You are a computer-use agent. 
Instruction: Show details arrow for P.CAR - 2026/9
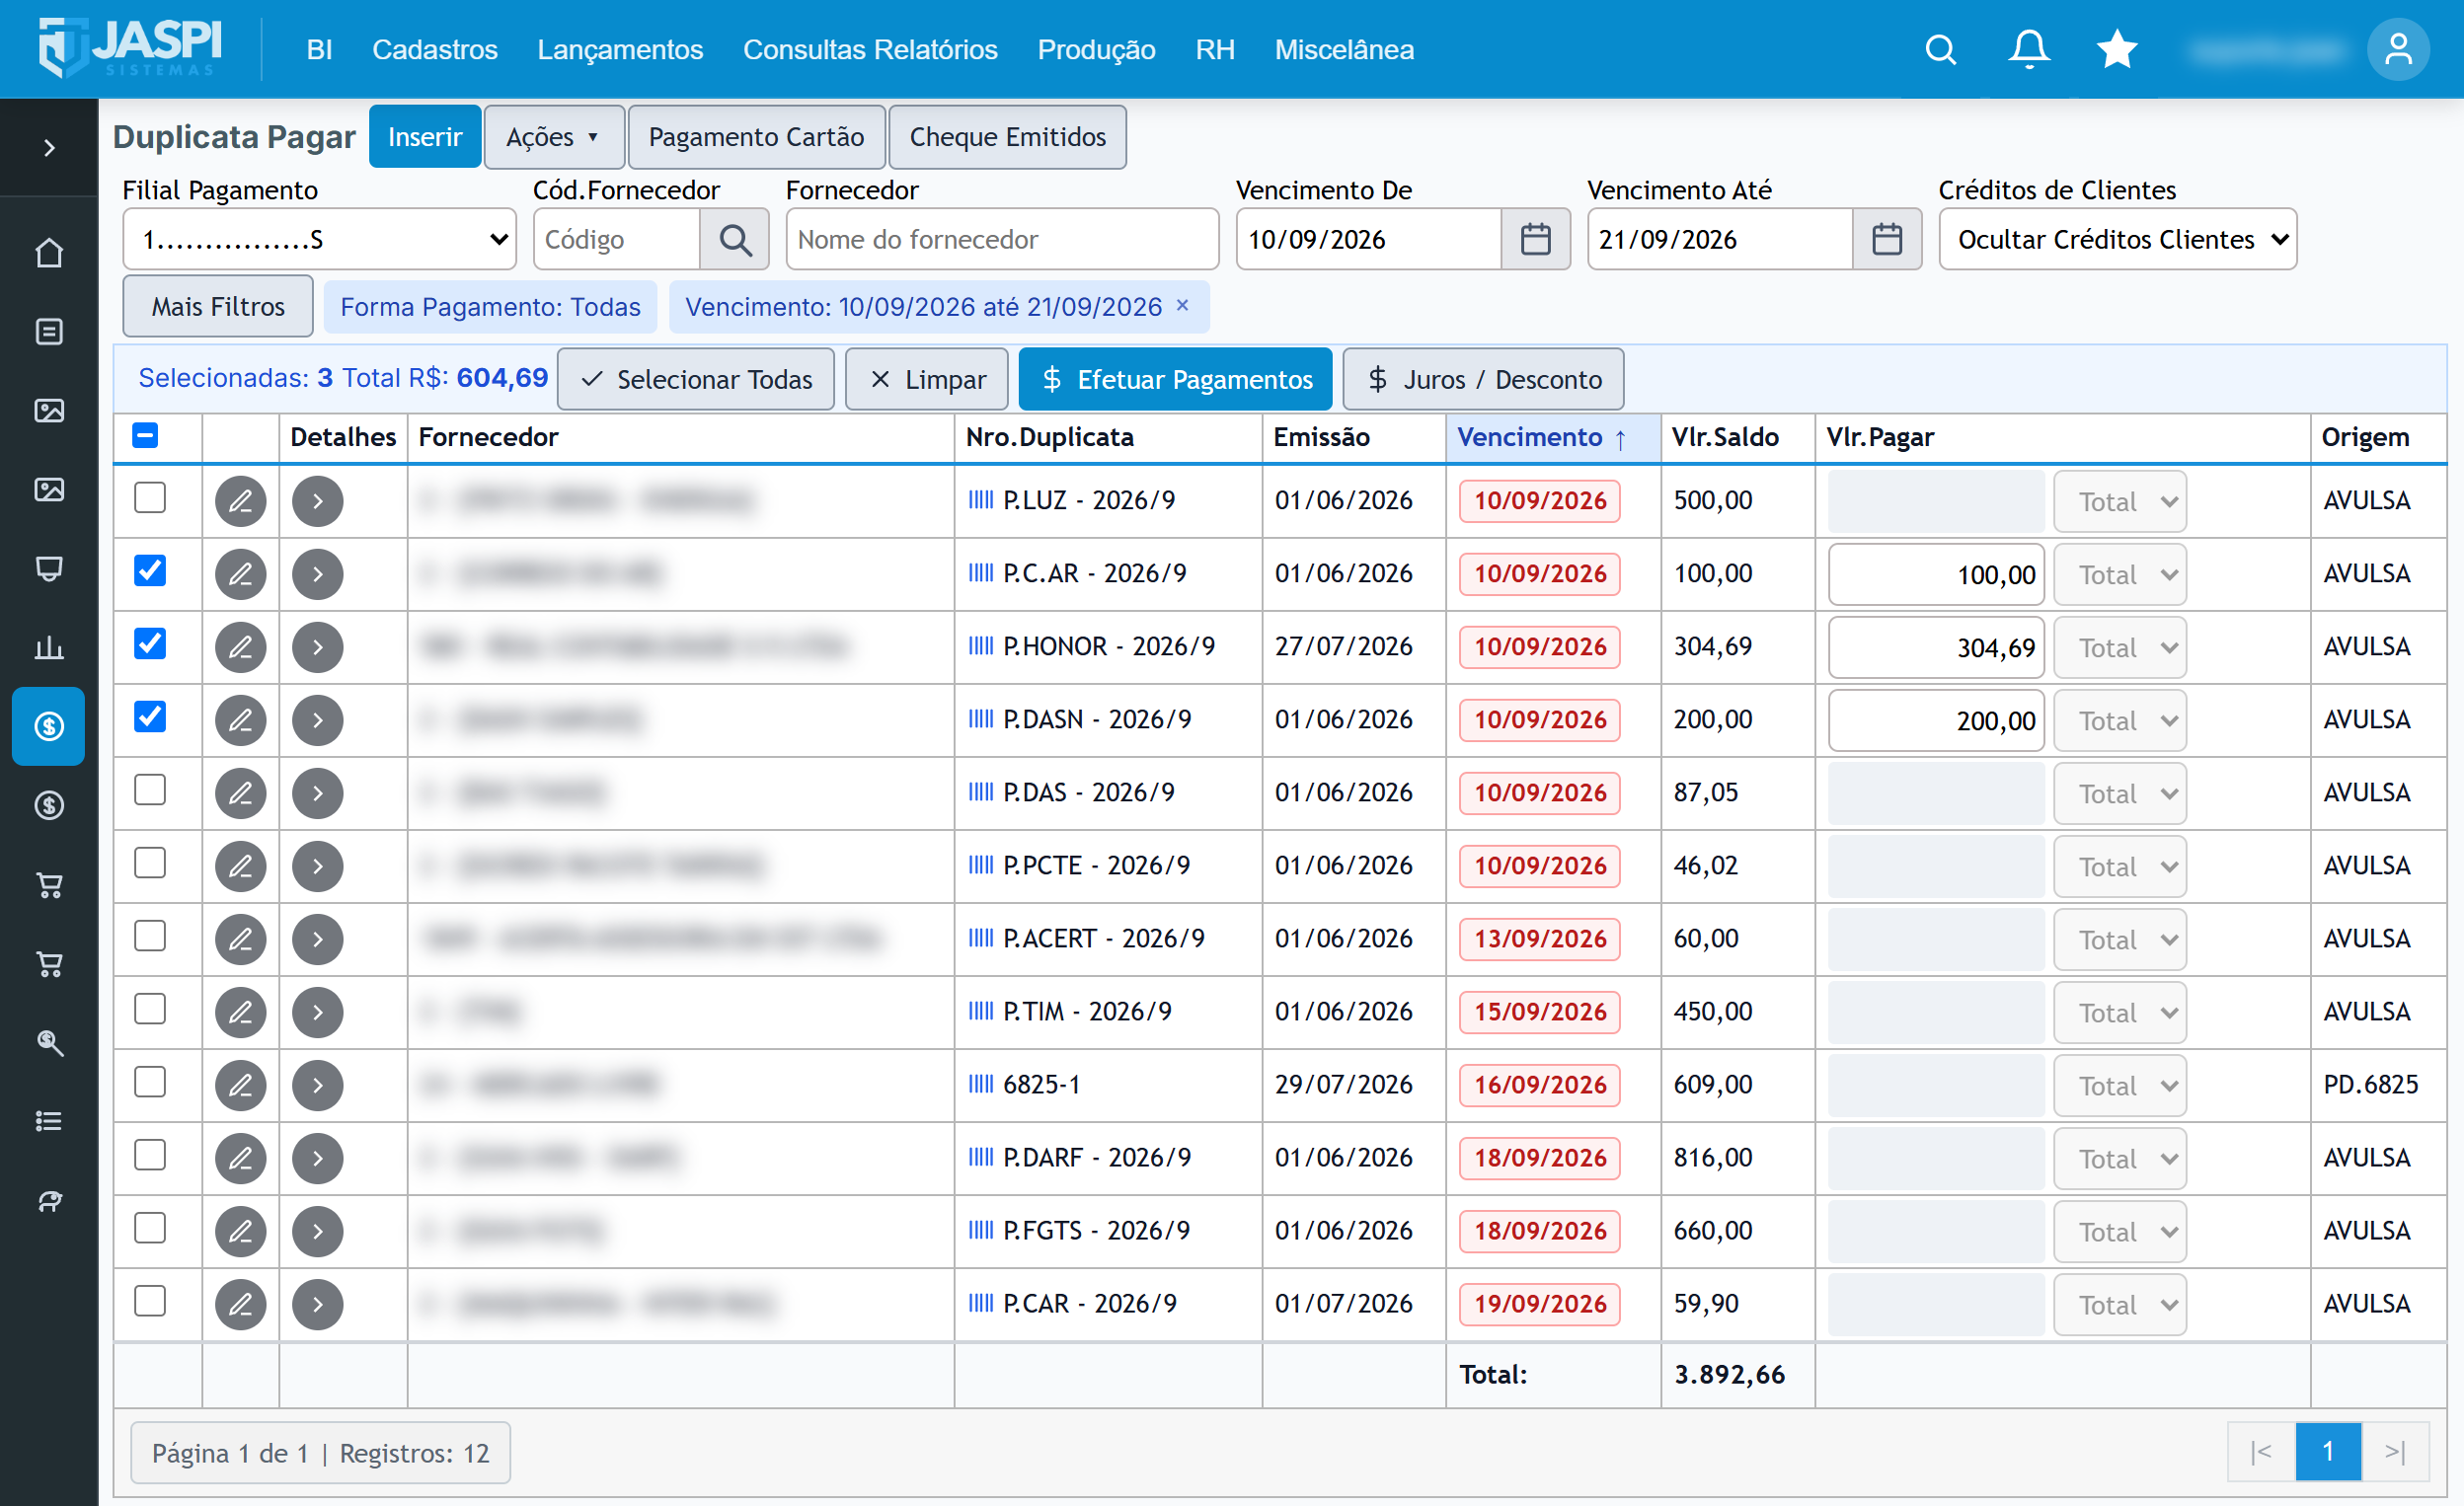point(318,1304)
